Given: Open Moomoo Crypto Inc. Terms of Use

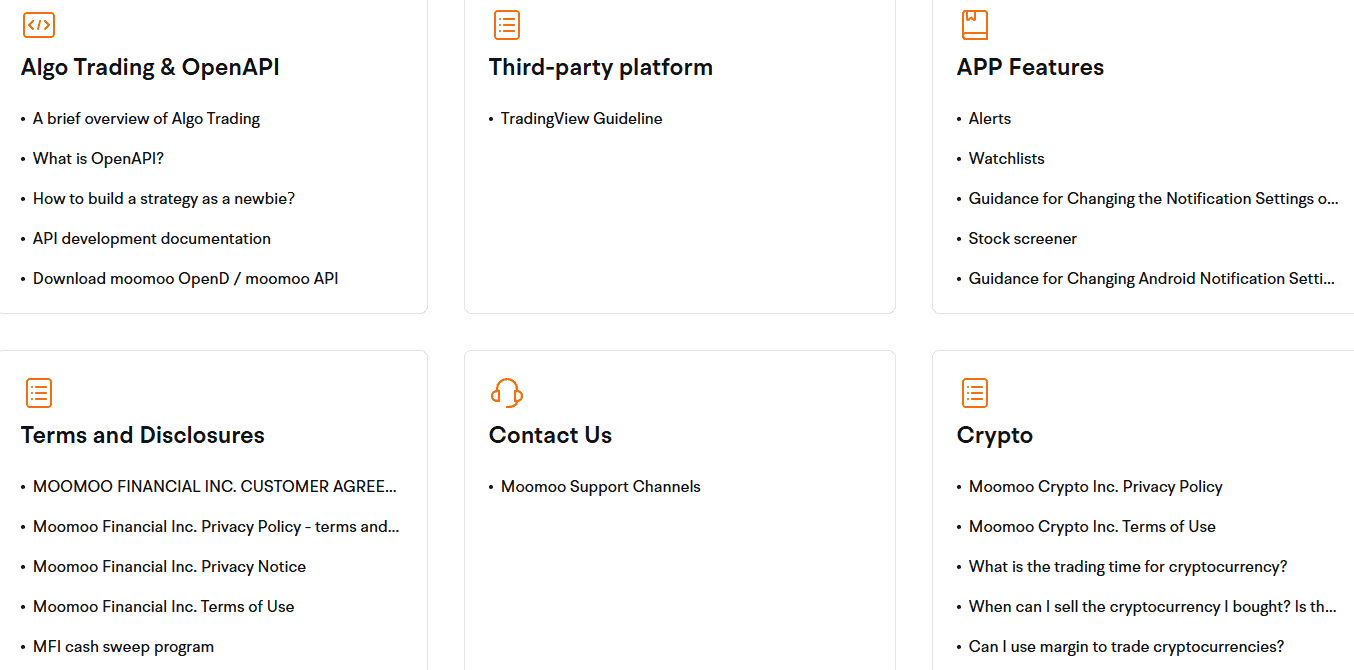Looking at the screenshot, I should 1092,527.
